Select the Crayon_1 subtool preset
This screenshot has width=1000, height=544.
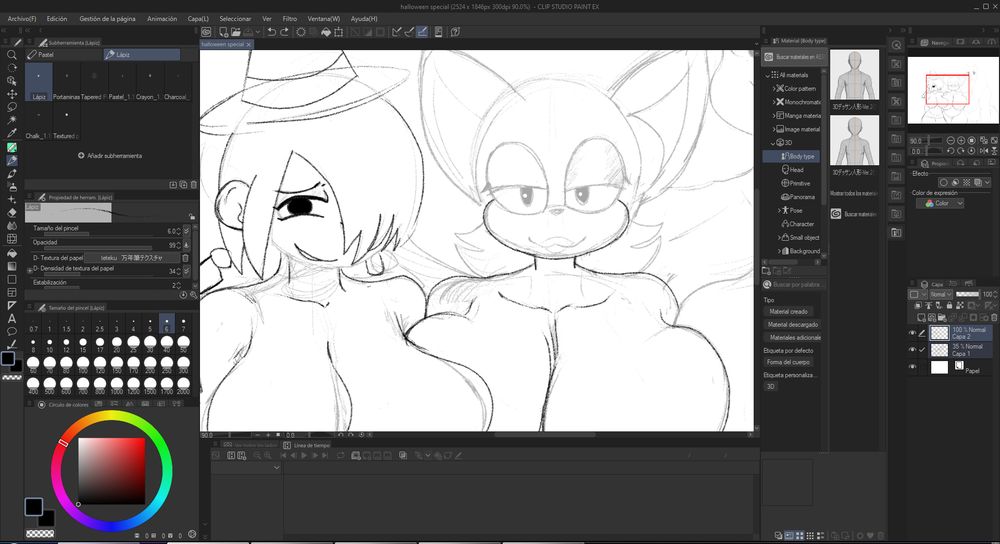click(x=149, y=82)
